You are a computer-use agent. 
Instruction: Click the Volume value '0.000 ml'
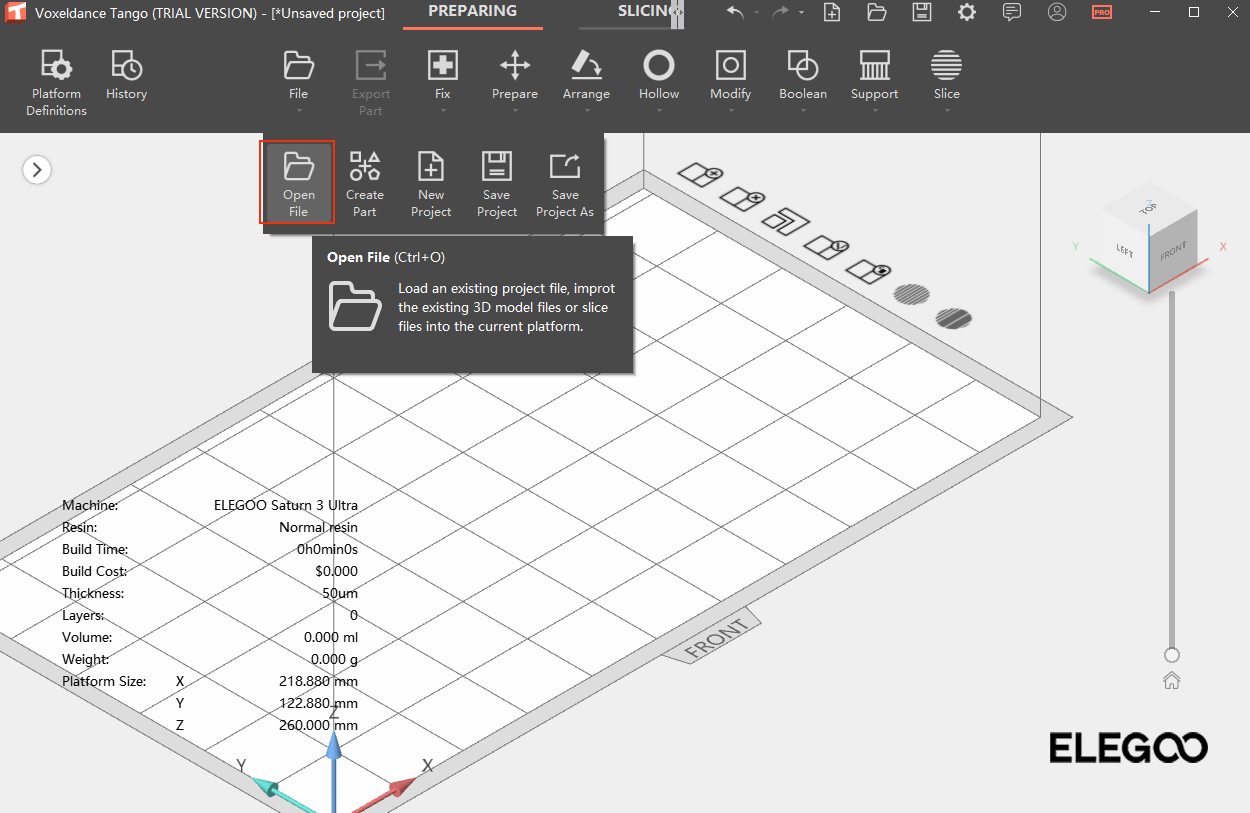tap(331, 637)
